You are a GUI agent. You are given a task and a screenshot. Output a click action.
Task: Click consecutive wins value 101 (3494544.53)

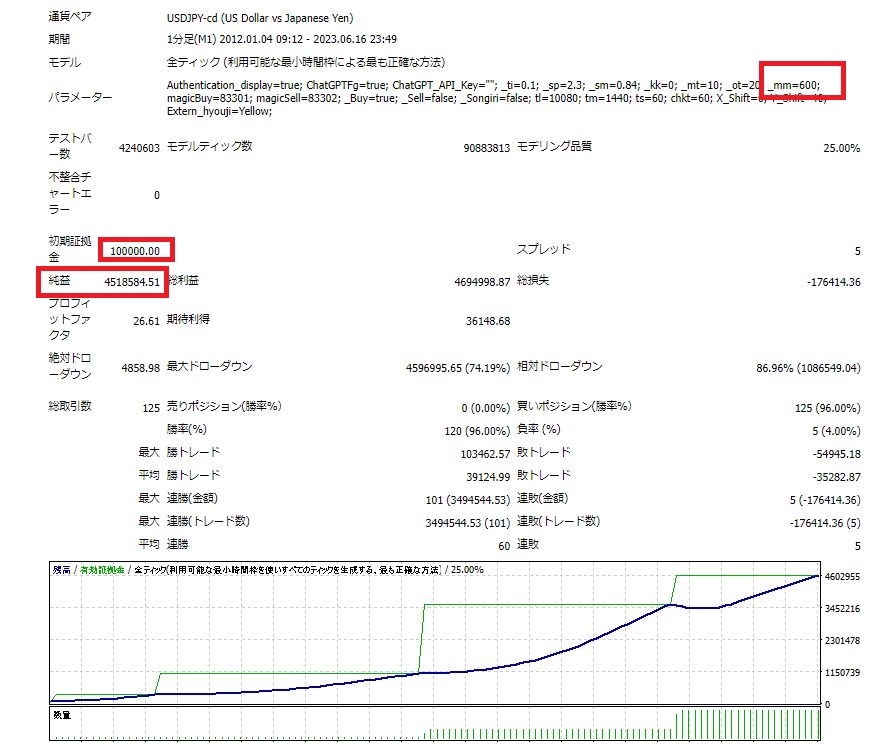point(468,500)
